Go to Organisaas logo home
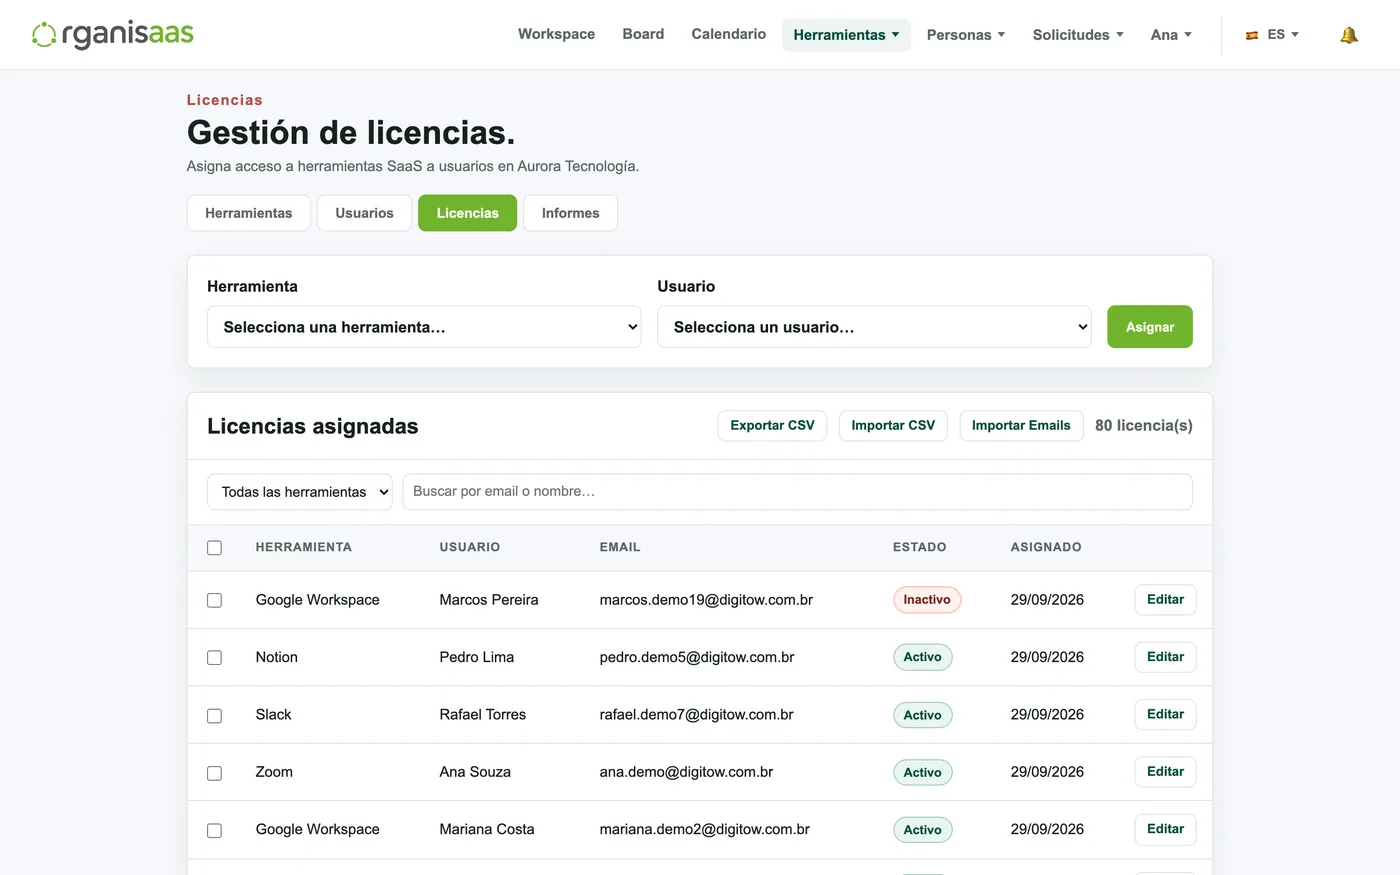Screen dimensions: 1400x875 coord(113,34)
